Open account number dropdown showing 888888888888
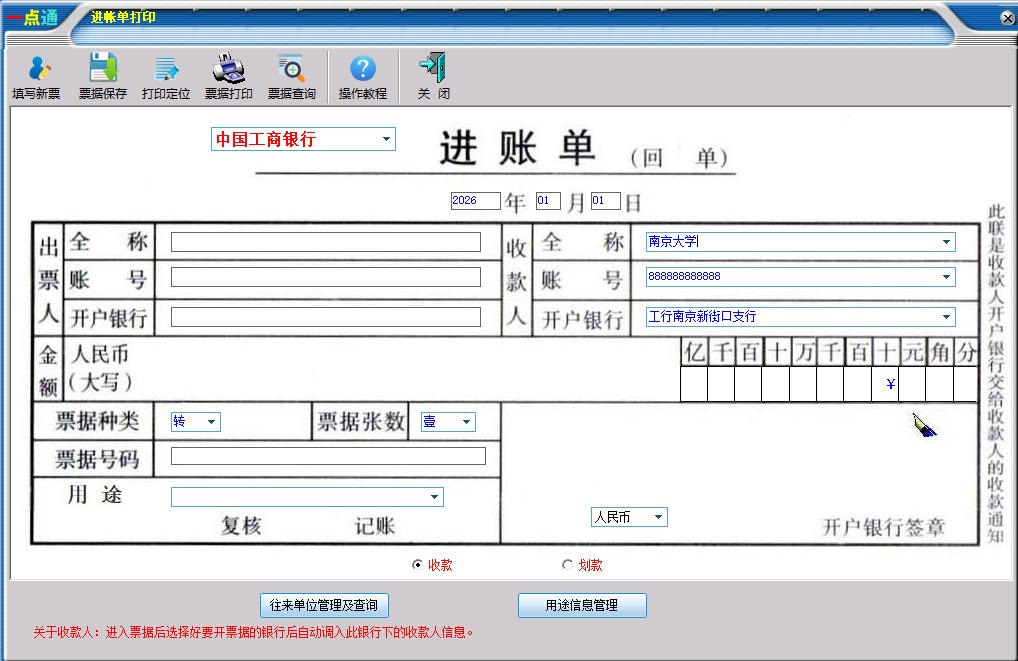 pyautogui.click(x=946, y=276)
